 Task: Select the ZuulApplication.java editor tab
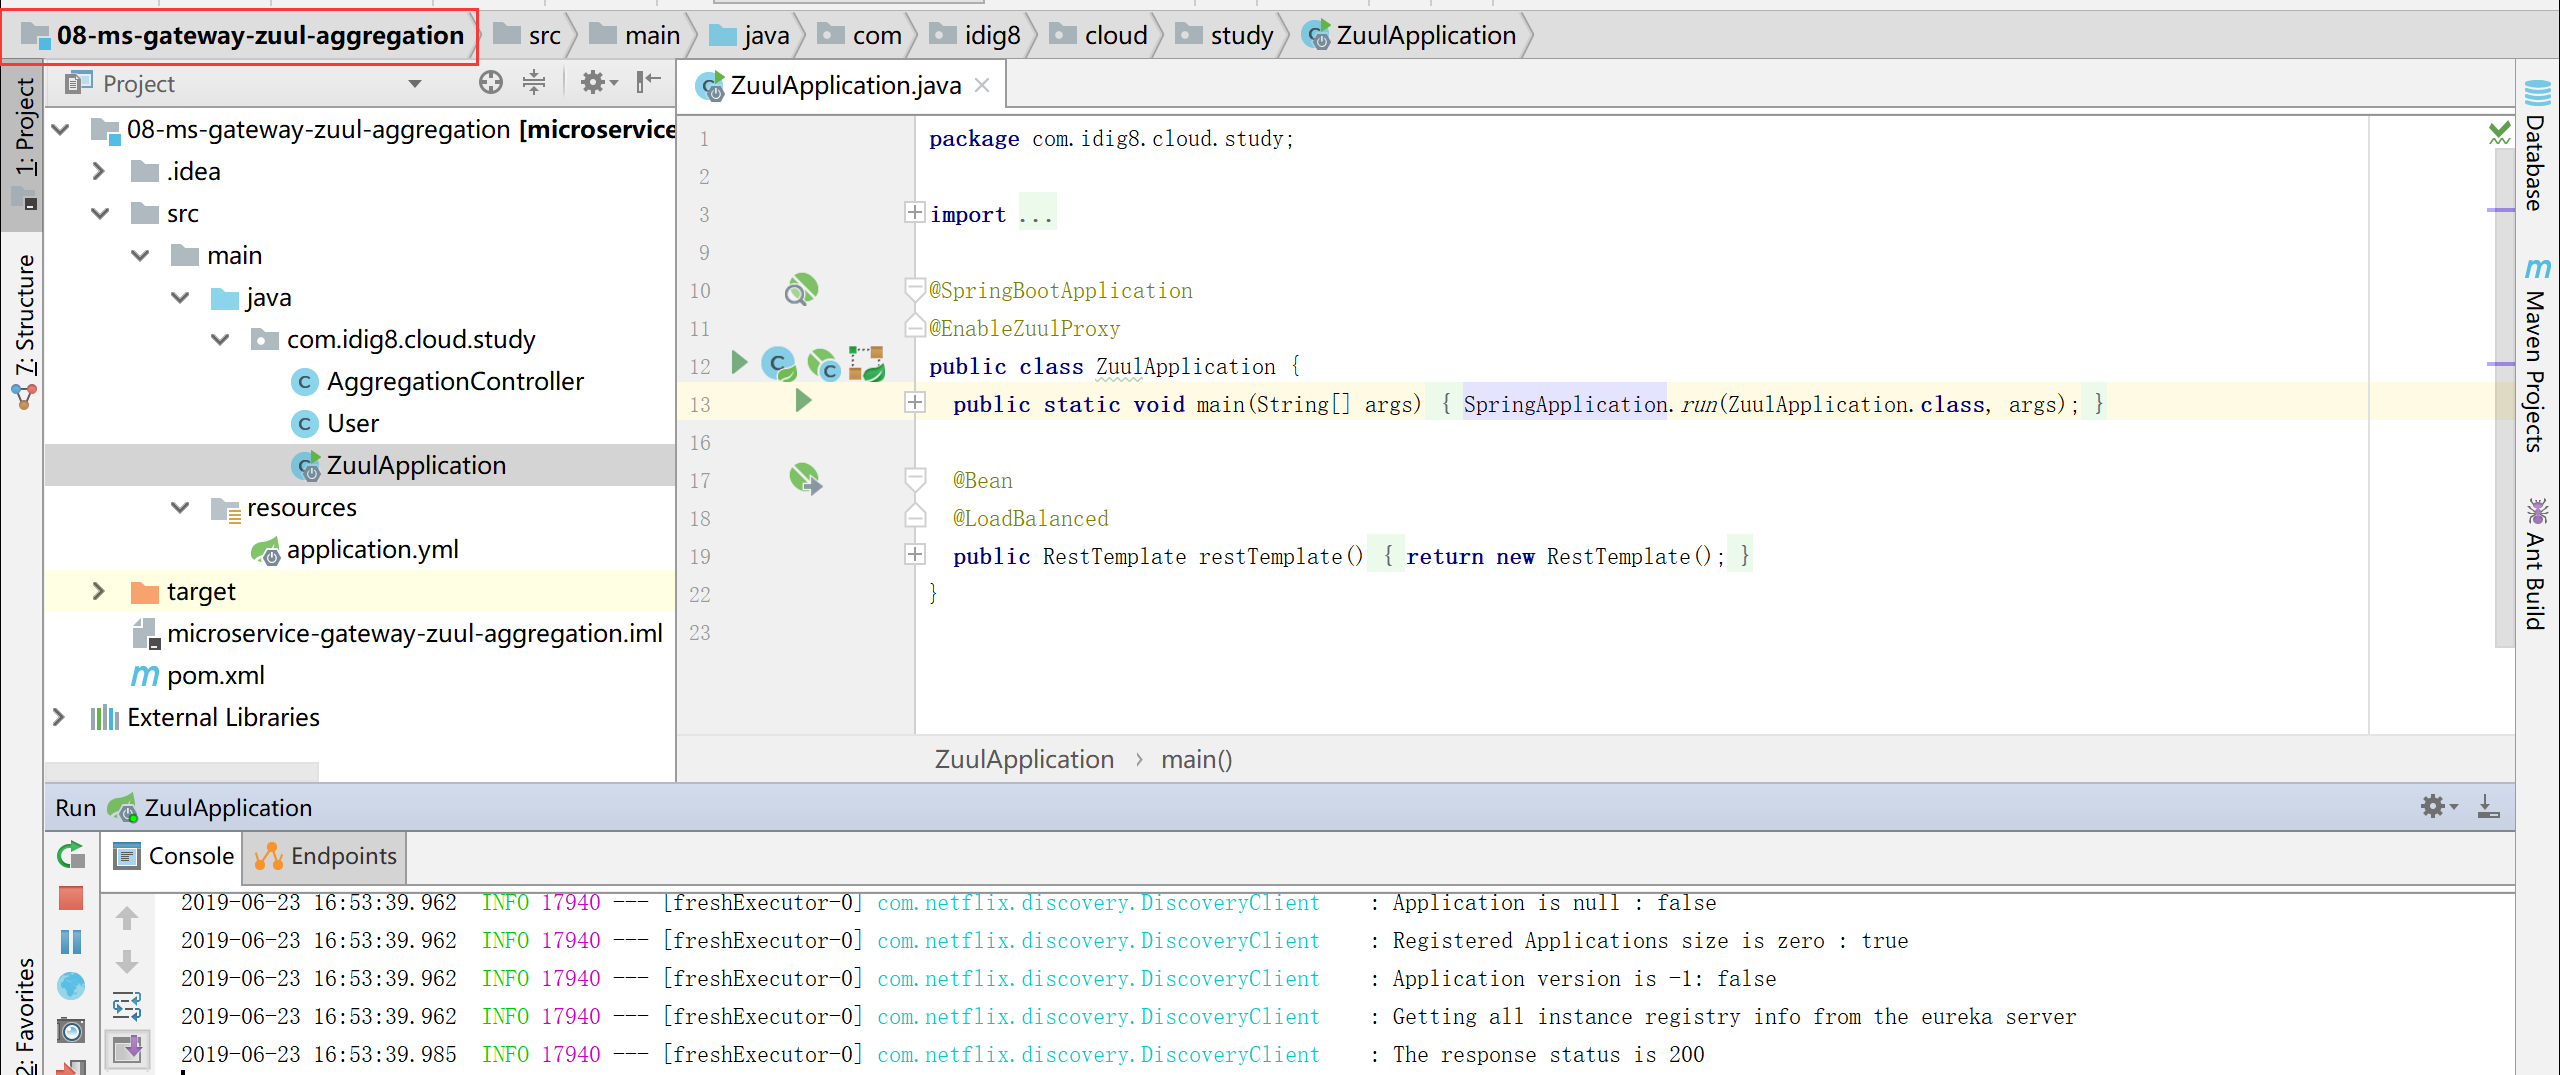(844, 86)
